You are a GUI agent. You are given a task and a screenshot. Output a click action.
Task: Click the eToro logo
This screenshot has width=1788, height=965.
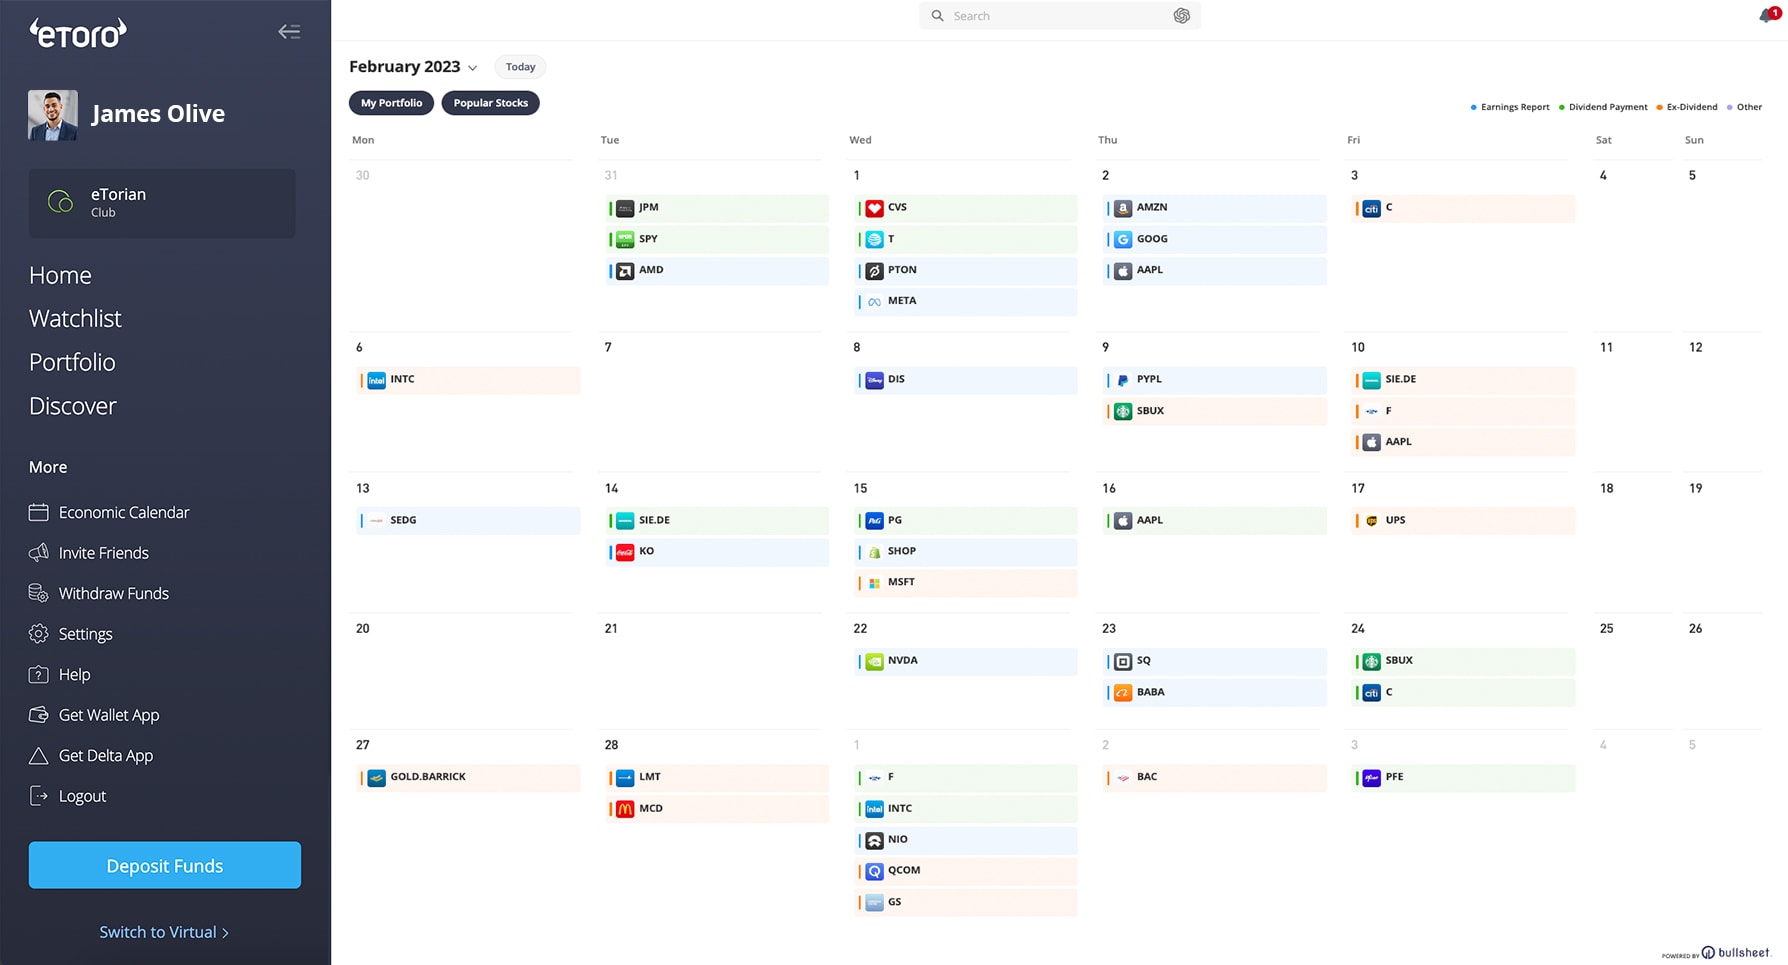coord(78,33)
